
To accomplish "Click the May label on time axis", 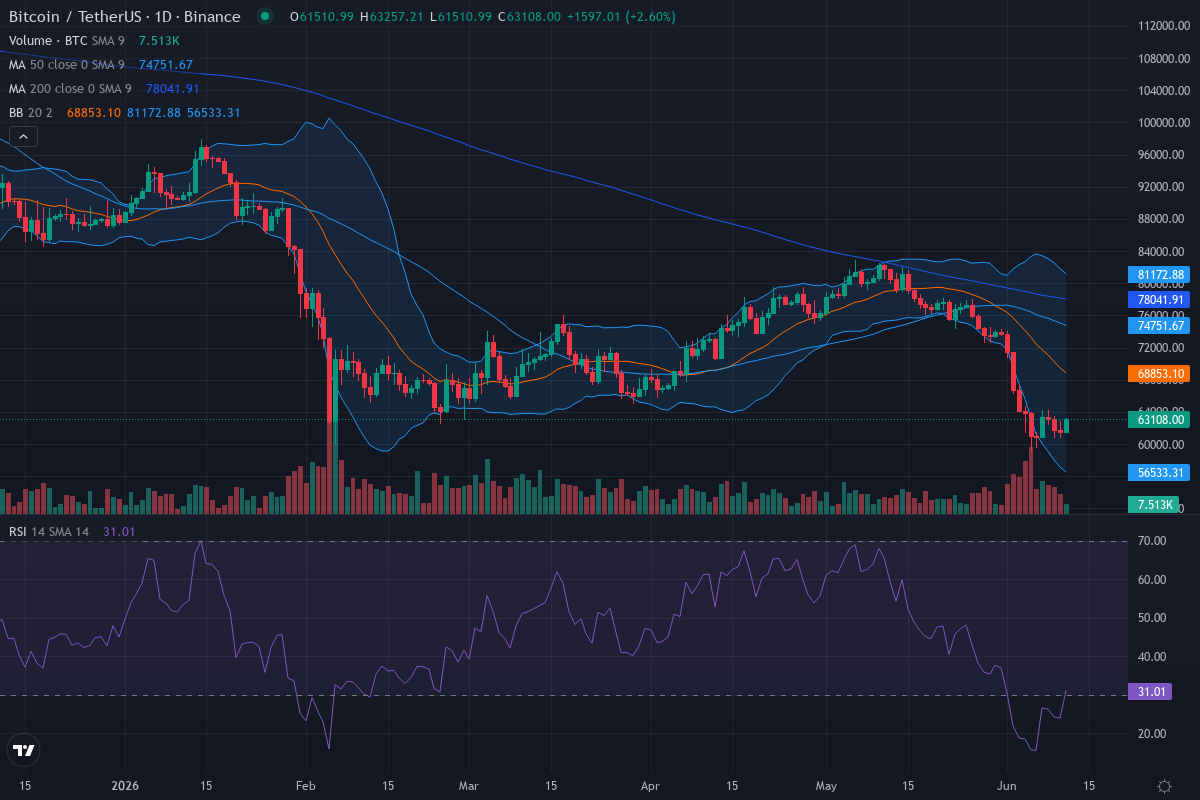I will (x=827, y=786).
